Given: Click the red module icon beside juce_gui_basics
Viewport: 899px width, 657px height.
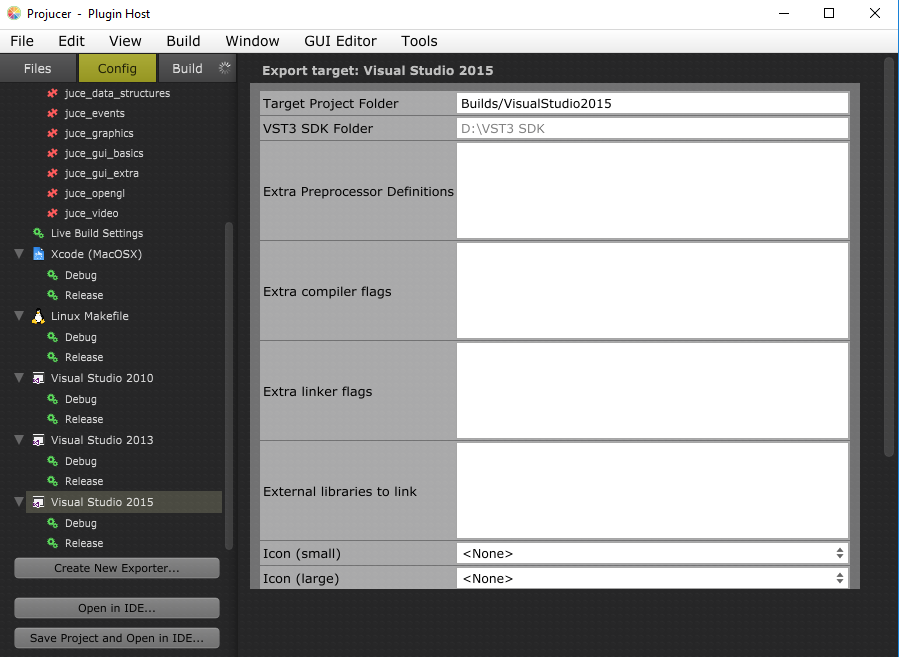Looking at the screenshot, I should pos(52,153).
